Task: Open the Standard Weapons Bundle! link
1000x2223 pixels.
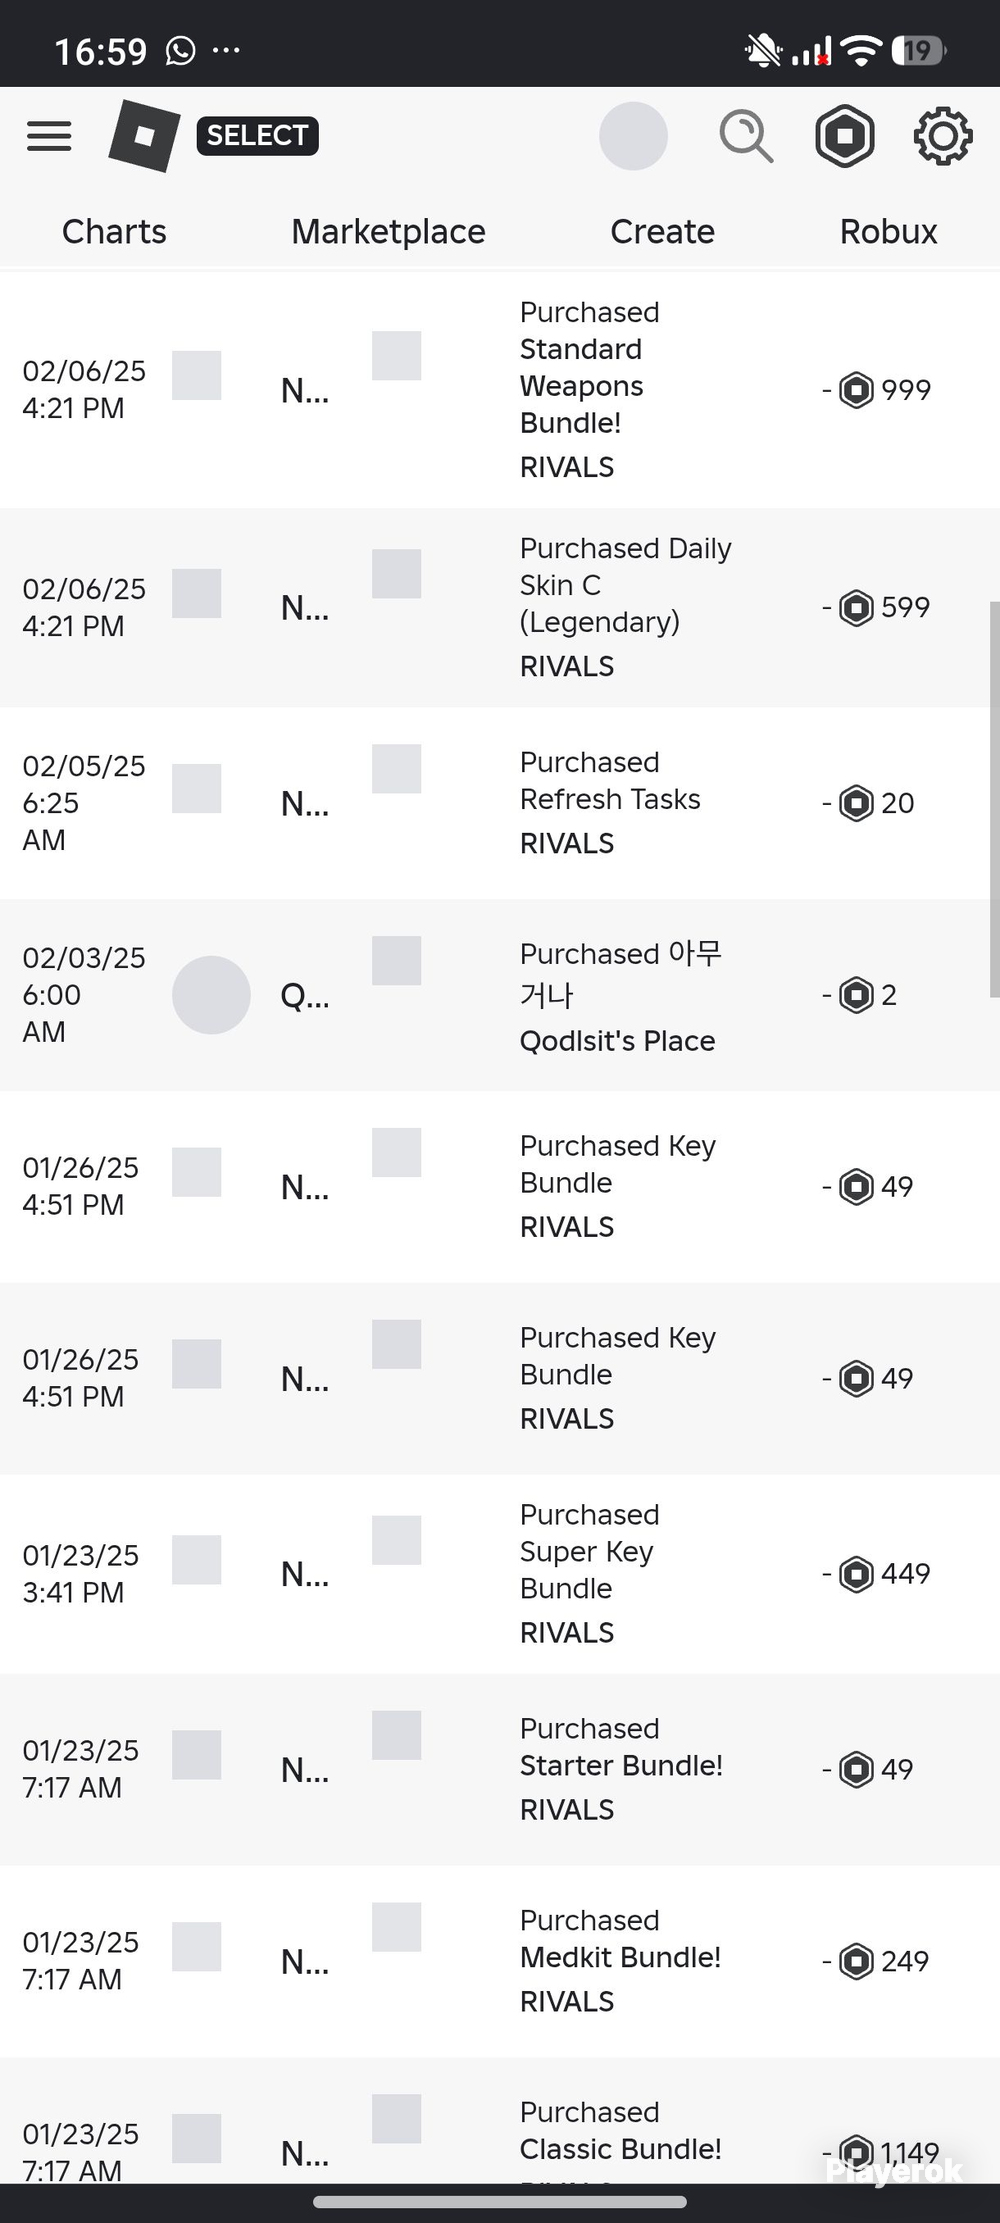Action: pos(582,386)
